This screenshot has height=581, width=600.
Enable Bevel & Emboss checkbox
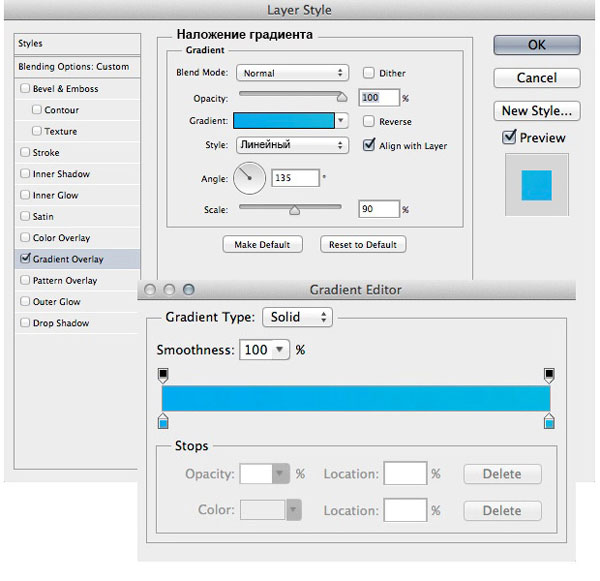(x=25, y=88)
